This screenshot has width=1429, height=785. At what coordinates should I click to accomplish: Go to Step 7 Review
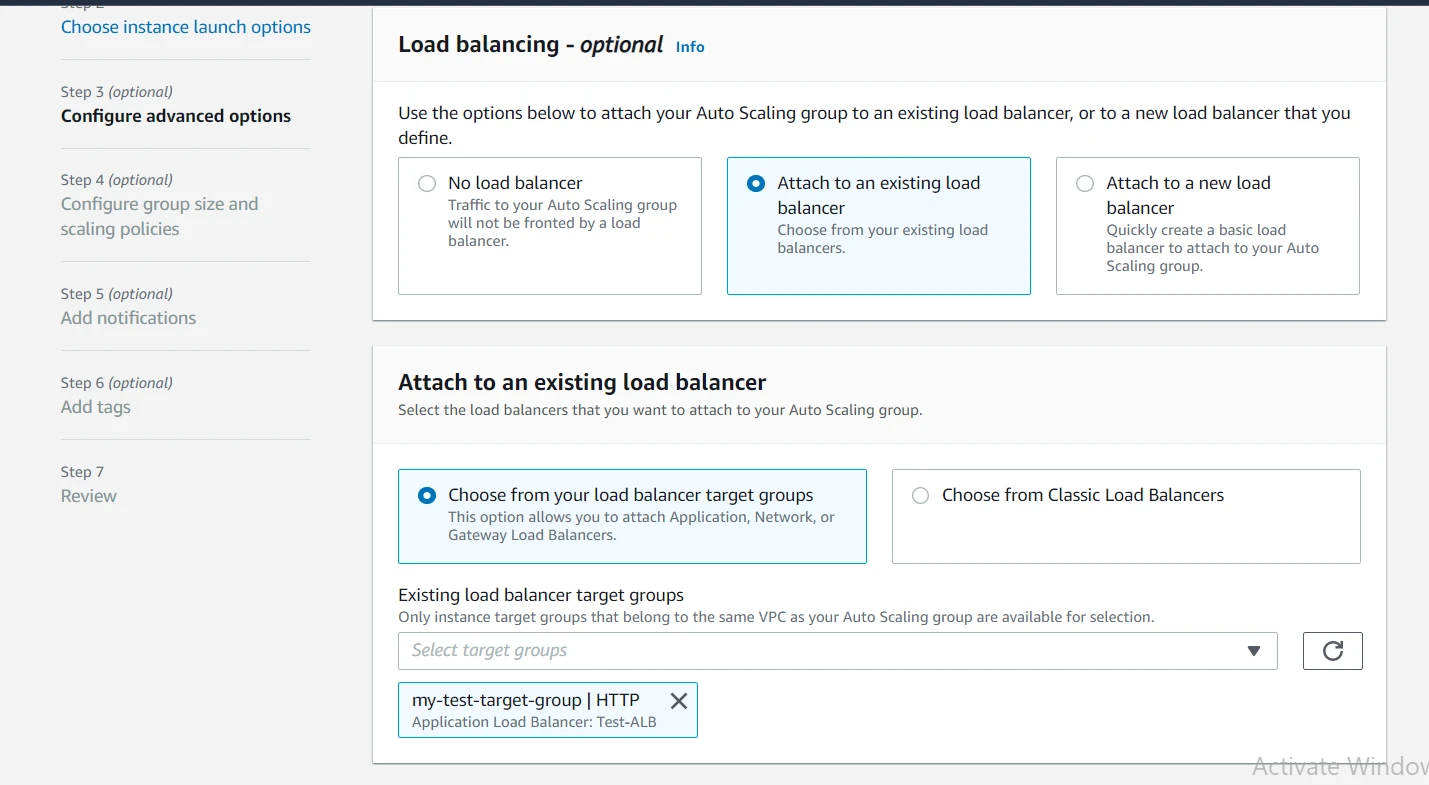[x=88, y=495]
